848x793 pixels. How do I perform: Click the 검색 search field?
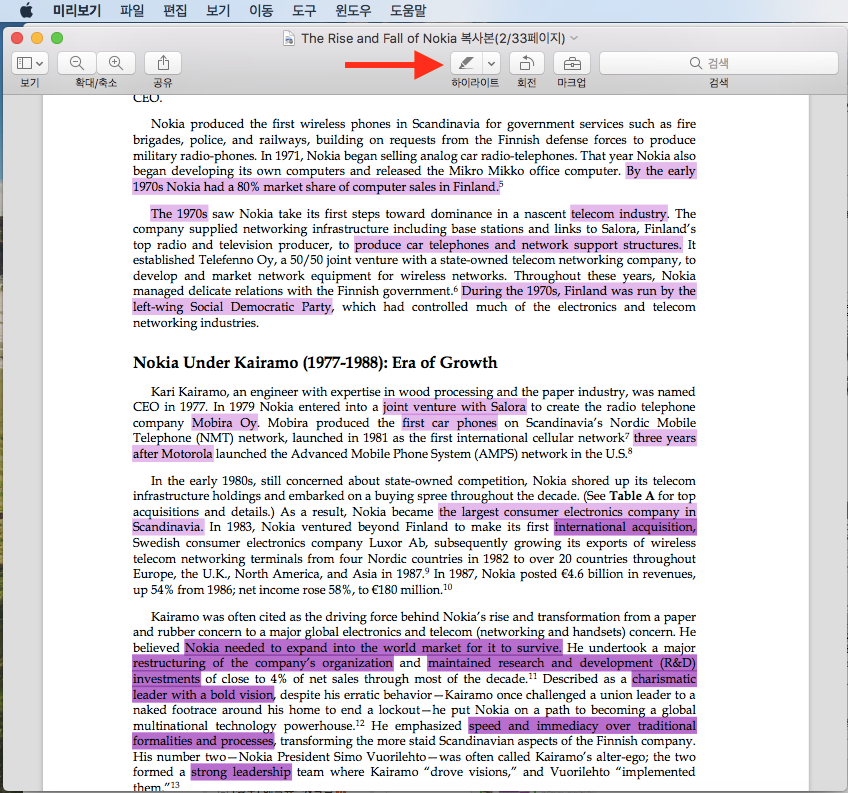point(719,63)
